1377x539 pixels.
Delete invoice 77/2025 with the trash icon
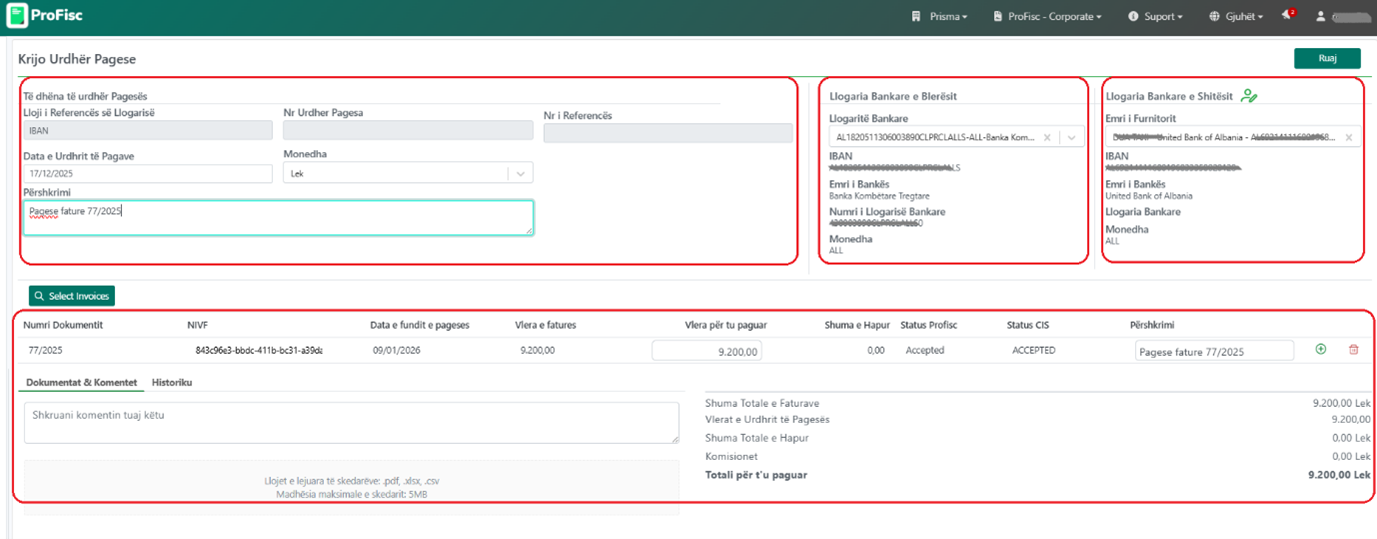click(1354, 350)
